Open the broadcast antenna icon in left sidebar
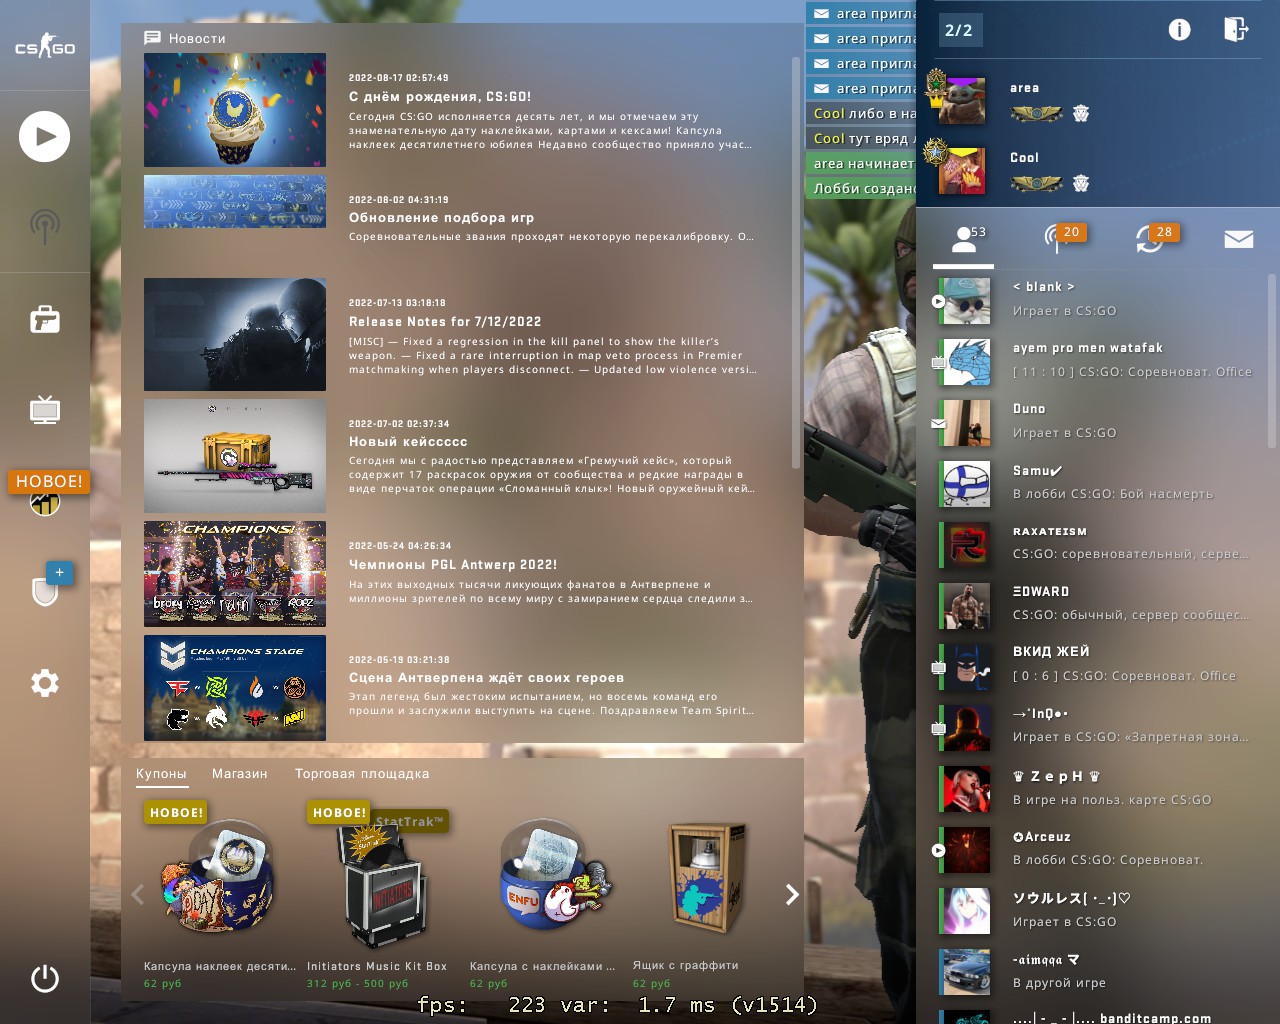1280x1024 pixels. [x=45, y=226]
